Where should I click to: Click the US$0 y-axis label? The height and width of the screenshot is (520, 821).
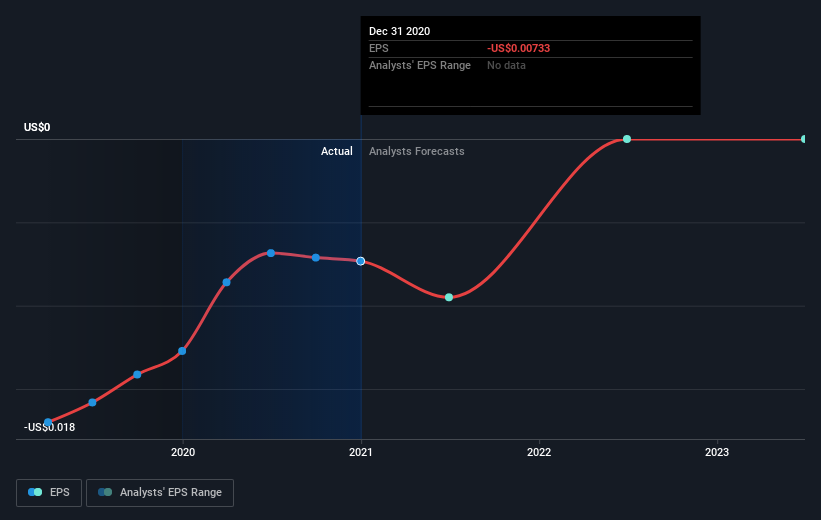click(x=37, y=127)
